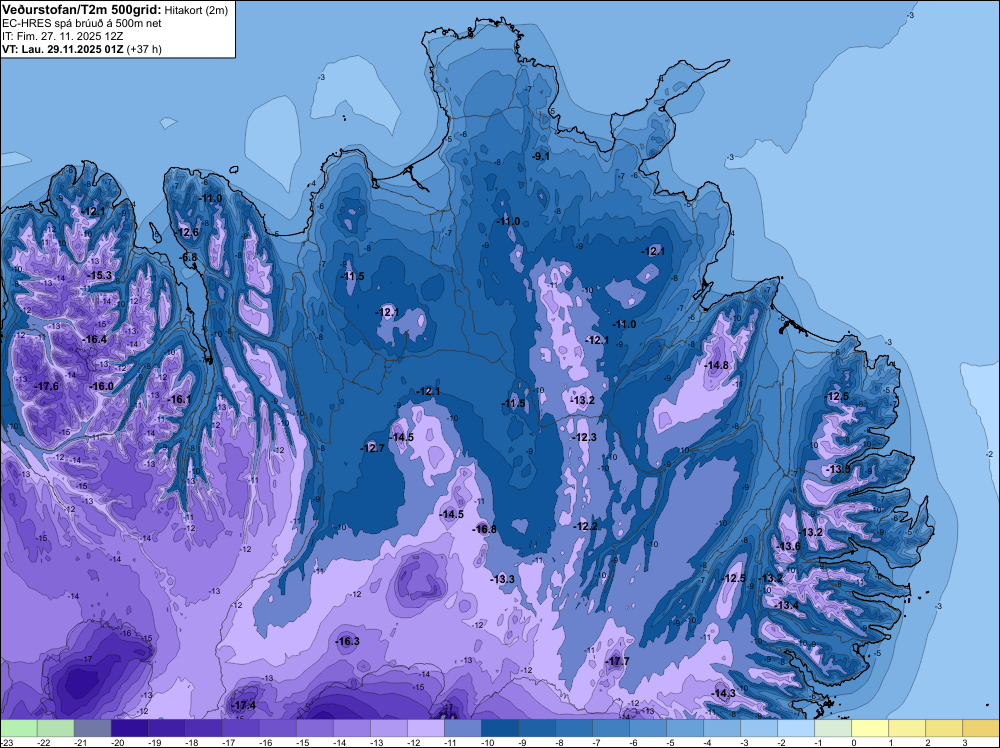Pick the -14.3 temperature label

click(x=723, y=693)
